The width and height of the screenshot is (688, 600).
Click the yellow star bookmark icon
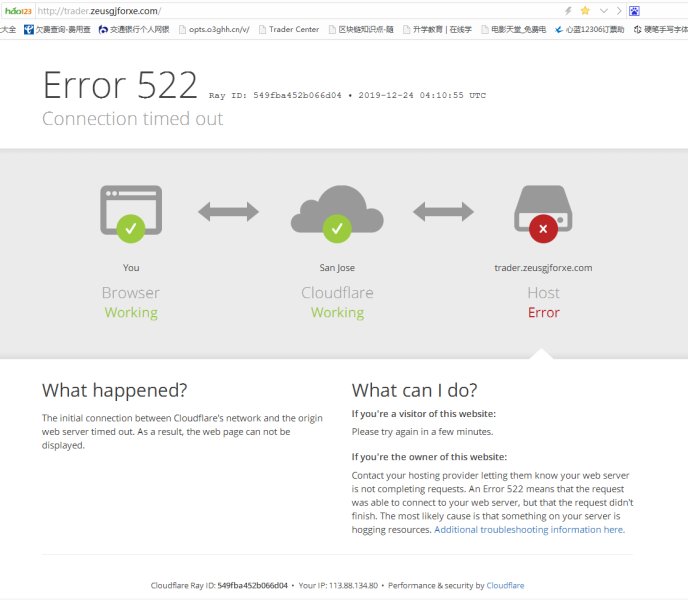pyautogui.click(x=585, y=11)
